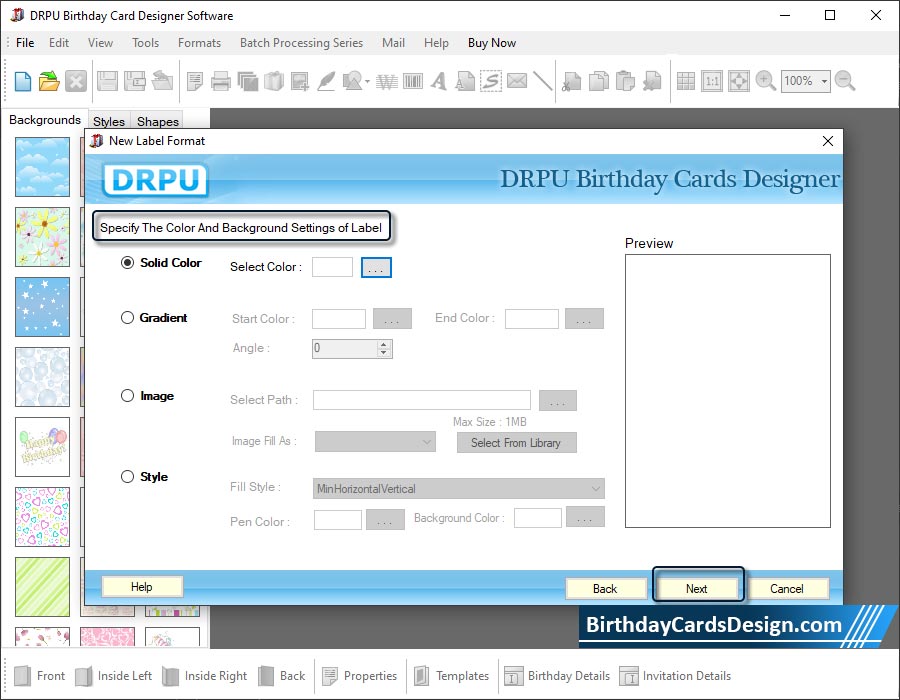Close the New Label Format dialog
The height and width of the screenshot is (700, 900).
(828, 141)
